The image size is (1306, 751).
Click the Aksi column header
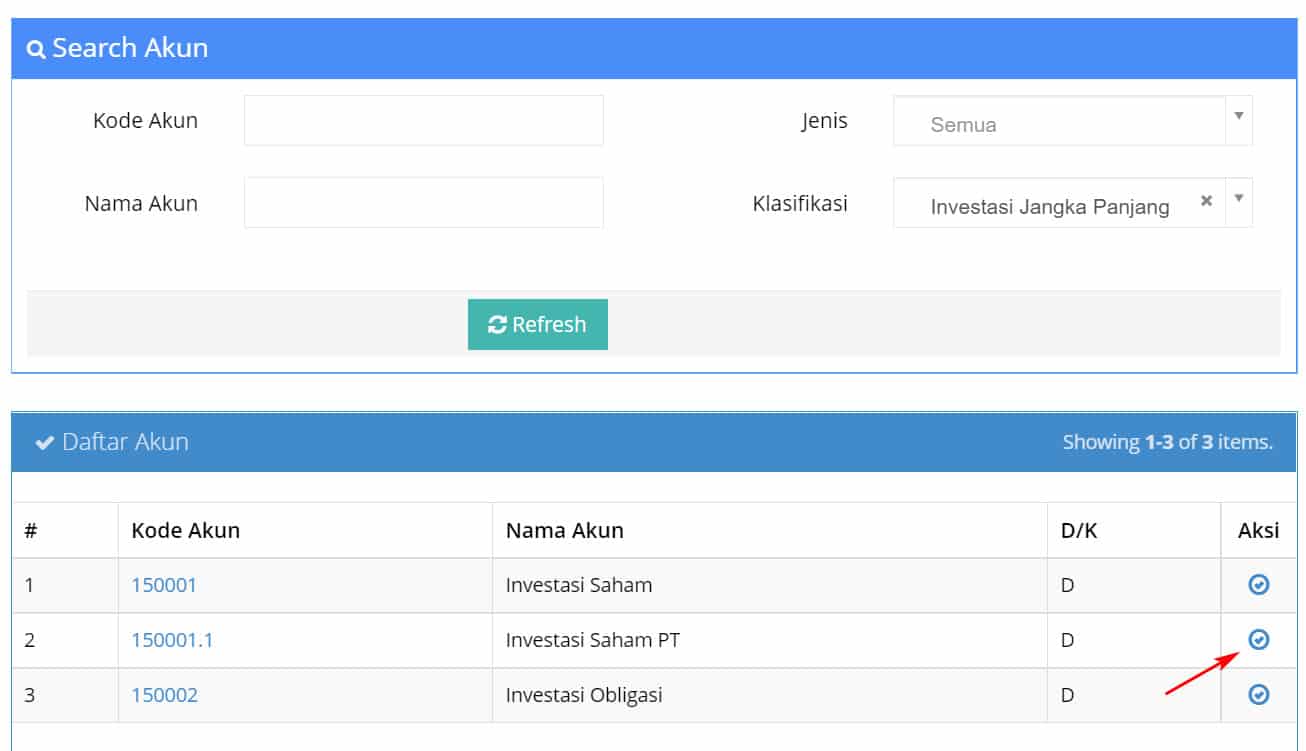point(1259,531)
